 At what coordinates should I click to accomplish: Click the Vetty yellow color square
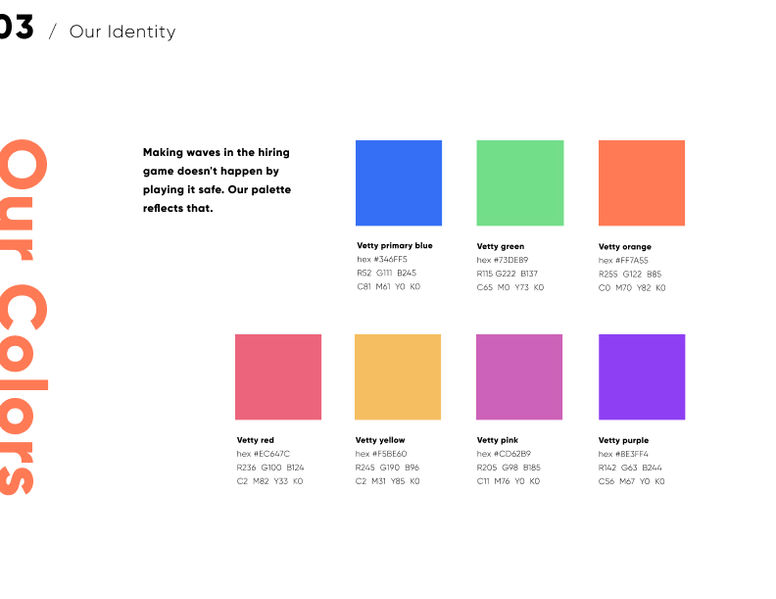[x=397, y=377]
